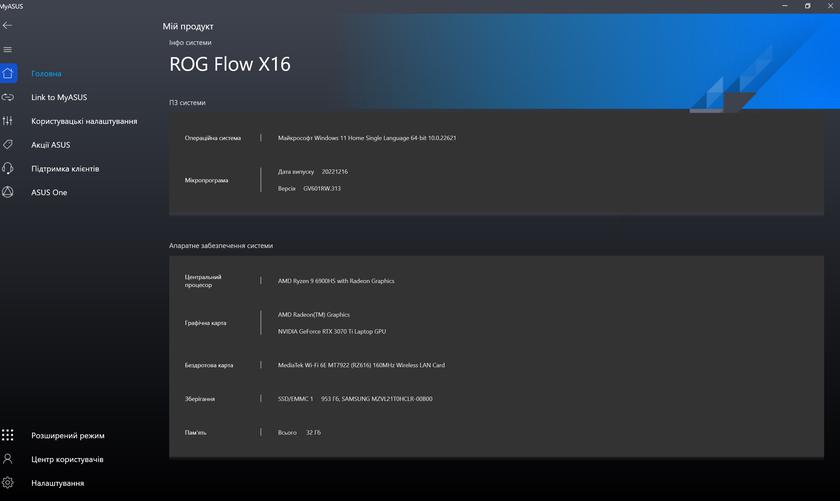The width and height of the screenshot is (840, 501).
Task: Select Користувацькі налаштування in the sidebar
Action: [84, 121]
